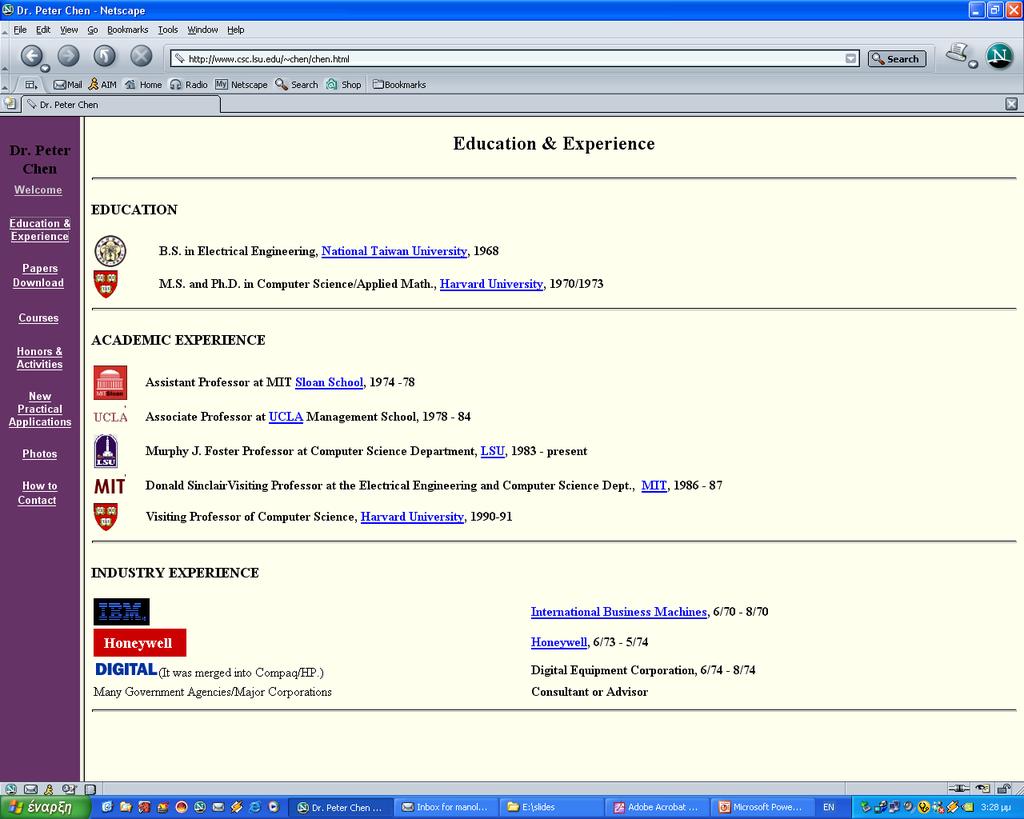Viewport: 1024px width, 819px height.
Task: Click Home in the personal toolbar
Action: coord(143,85)
